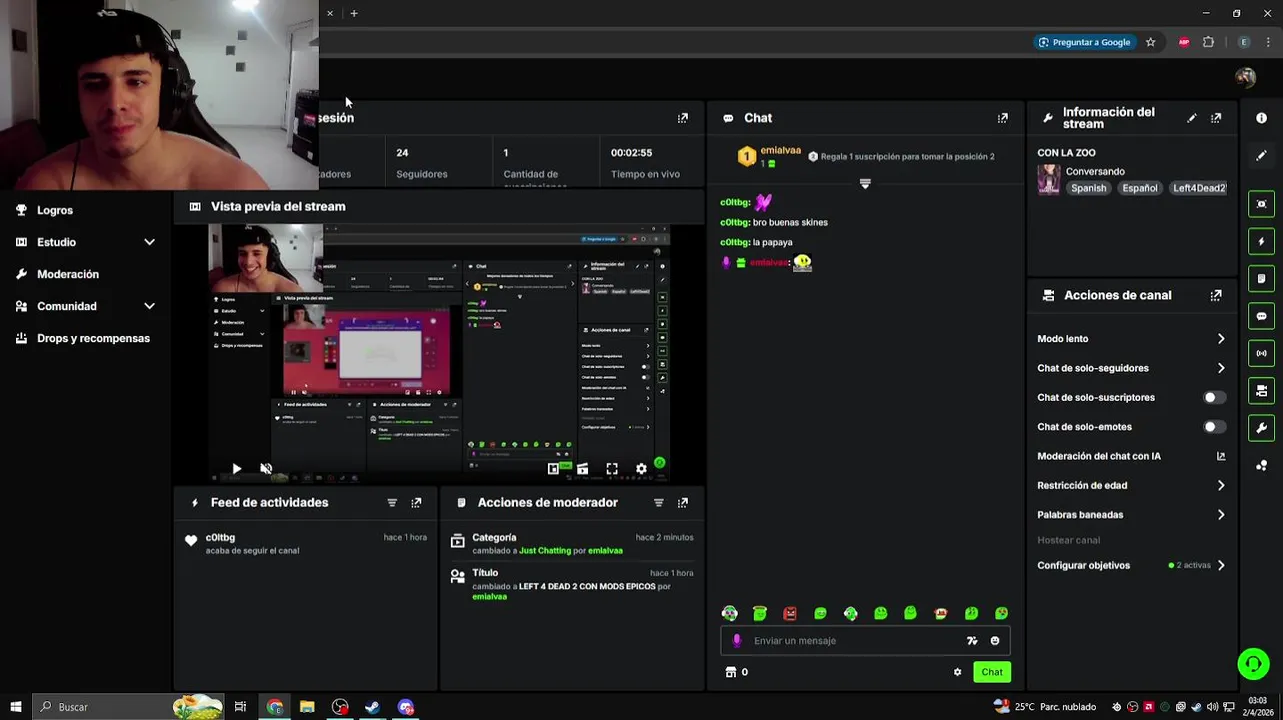
Task: Open Logros in the sidebar
Action: tap(55, 210)
